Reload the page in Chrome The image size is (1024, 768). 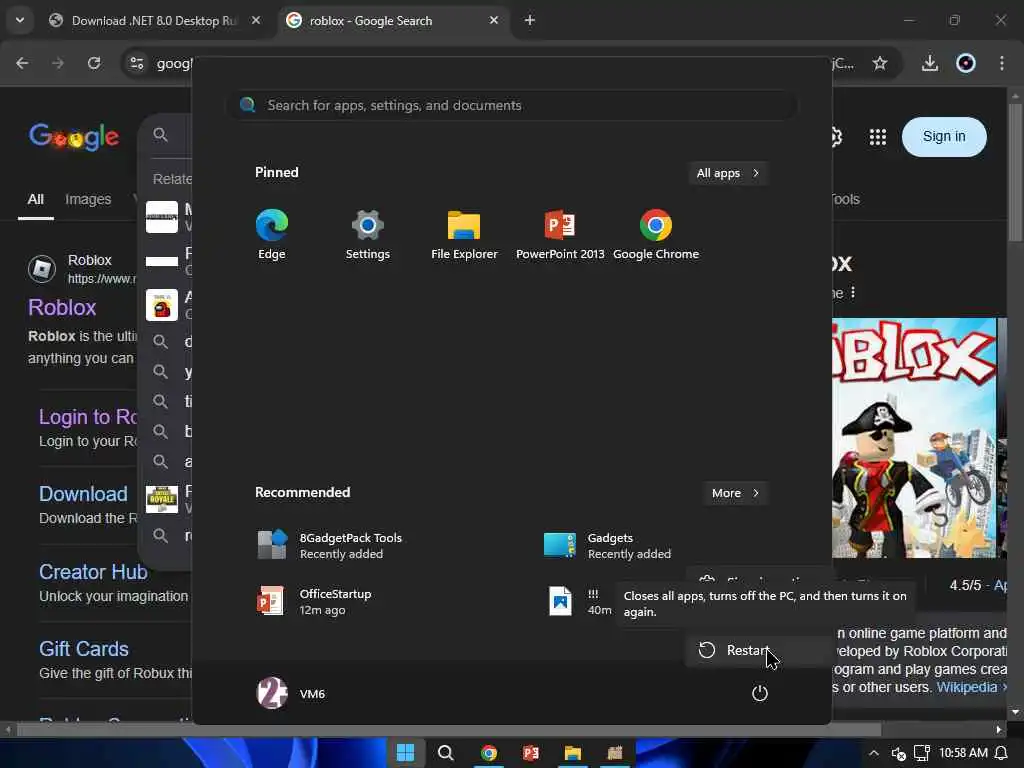click(94, 63)
